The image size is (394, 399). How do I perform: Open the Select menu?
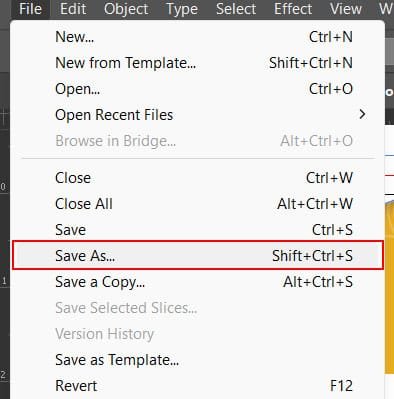(236, 9)
